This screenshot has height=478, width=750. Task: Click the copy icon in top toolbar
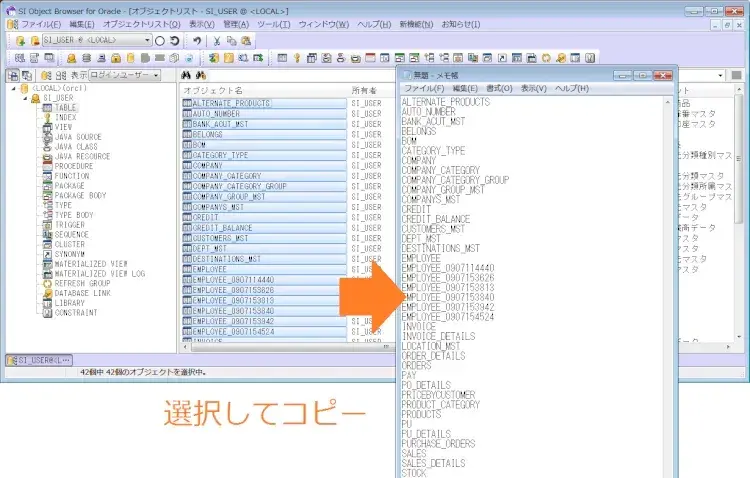tap(232, 41)
